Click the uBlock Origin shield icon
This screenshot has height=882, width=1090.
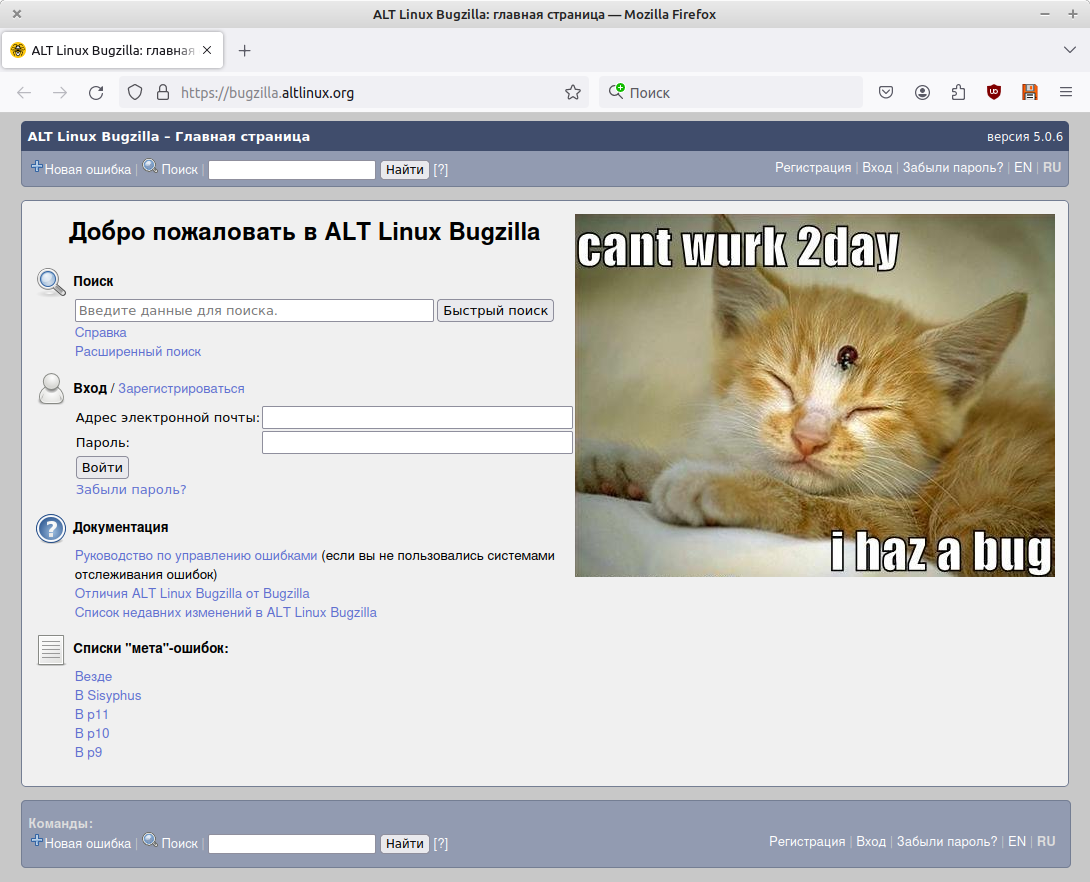point(994,93)
